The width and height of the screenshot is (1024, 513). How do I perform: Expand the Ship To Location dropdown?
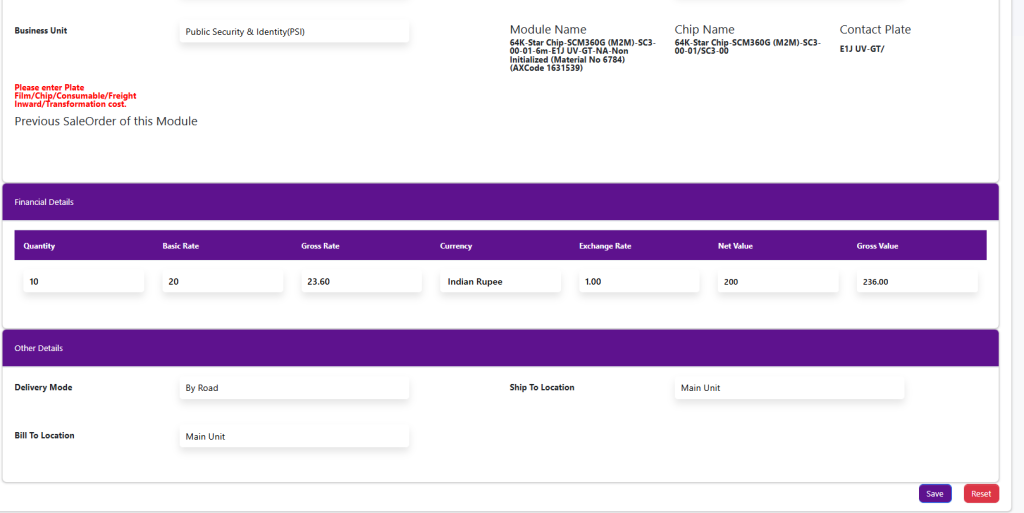point(789,388)
